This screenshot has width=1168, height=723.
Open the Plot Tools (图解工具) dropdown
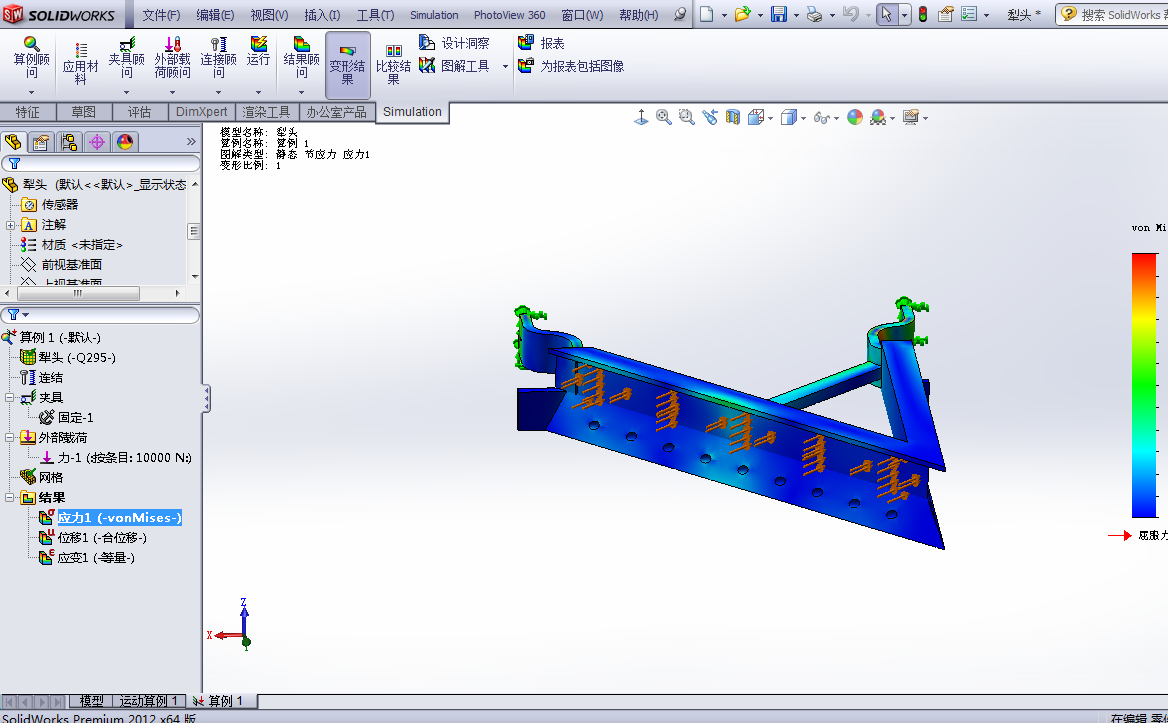505,66
